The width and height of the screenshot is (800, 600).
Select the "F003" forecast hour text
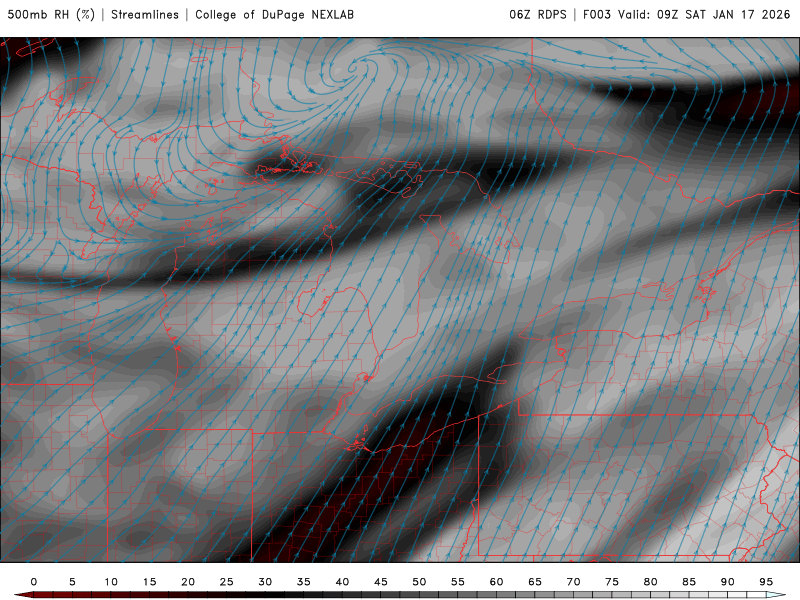(597, 15)
